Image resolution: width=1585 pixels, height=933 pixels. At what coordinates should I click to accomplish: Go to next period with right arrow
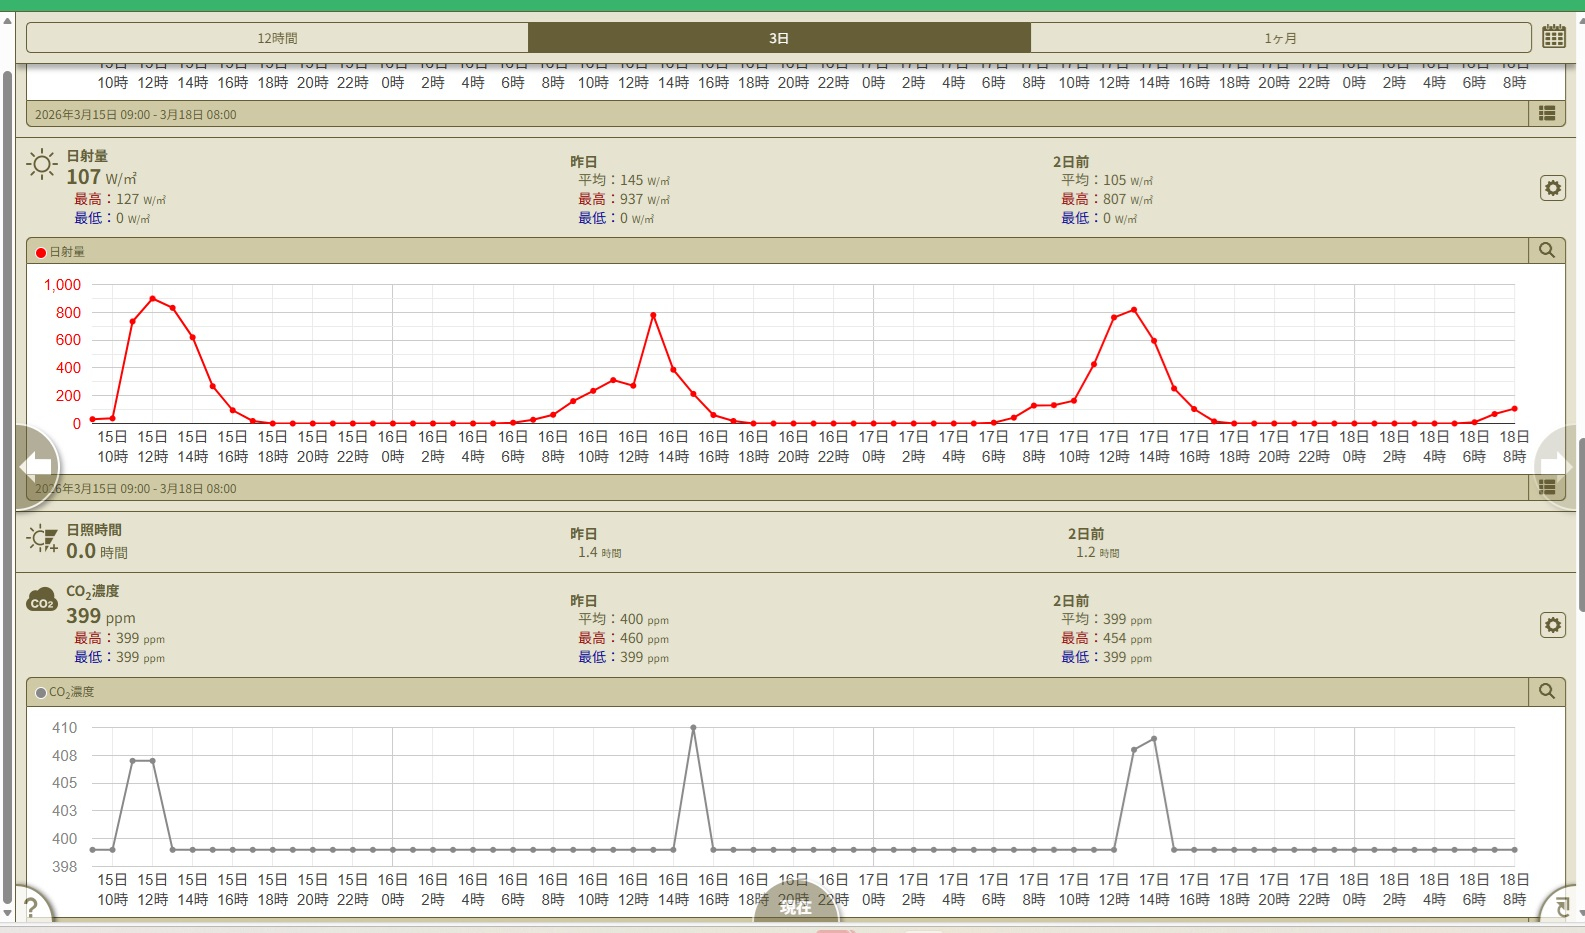1556,465
